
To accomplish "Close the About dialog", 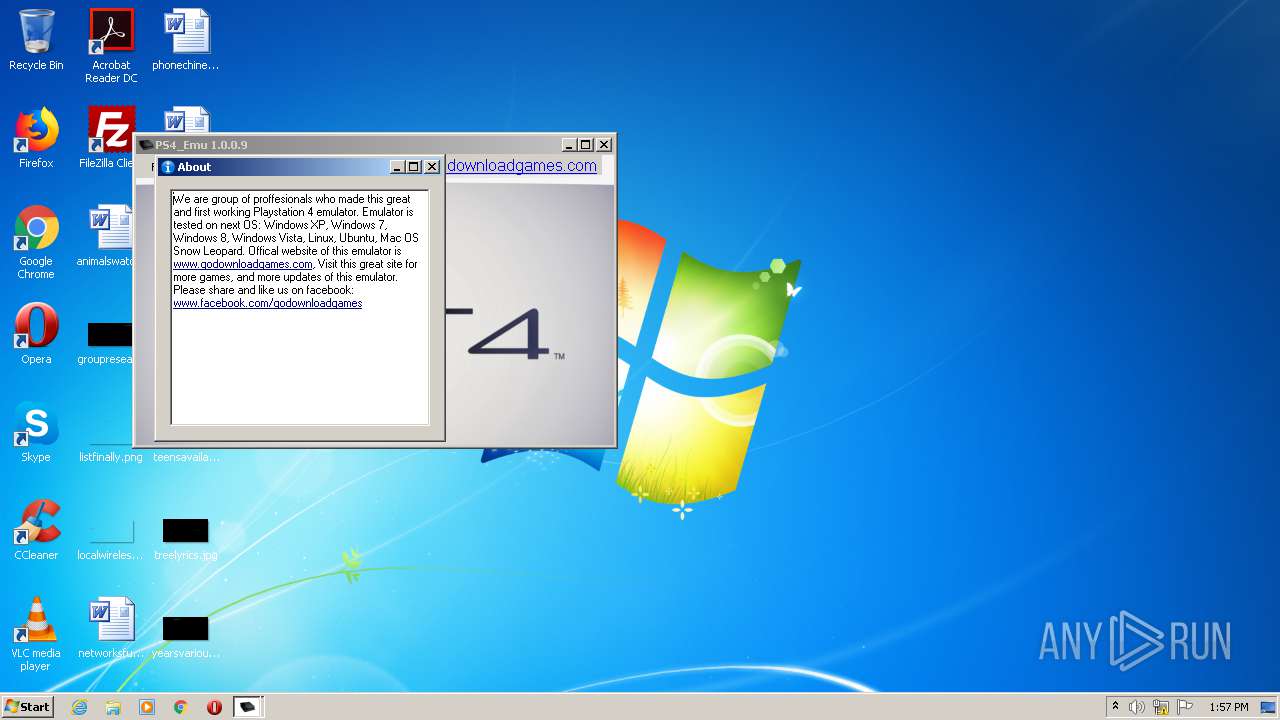I will click(x=432, y=167).
